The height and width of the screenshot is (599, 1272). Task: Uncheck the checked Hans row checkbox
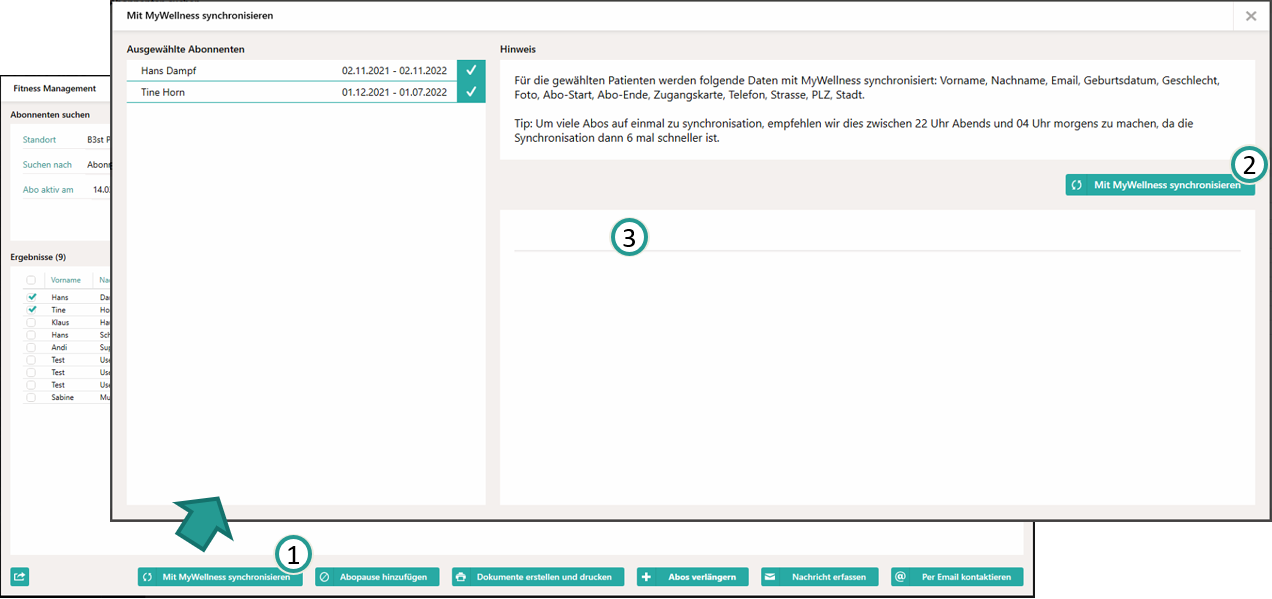point(32,297)
